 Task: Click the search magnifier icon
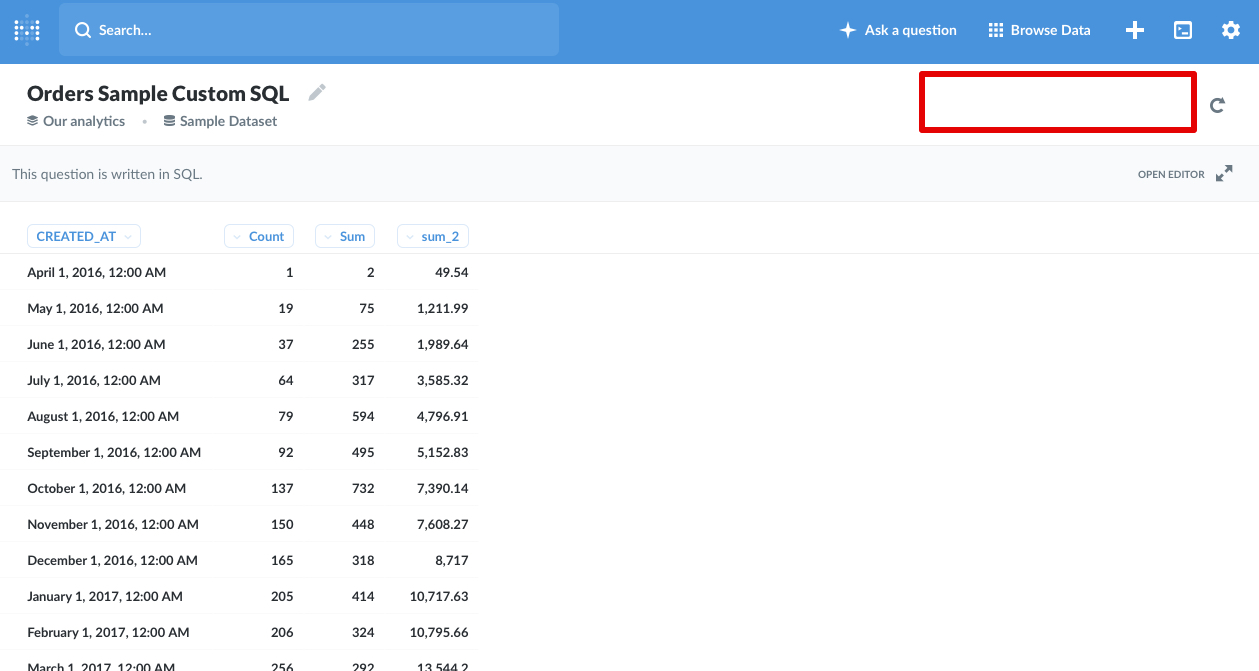[83, 30]
